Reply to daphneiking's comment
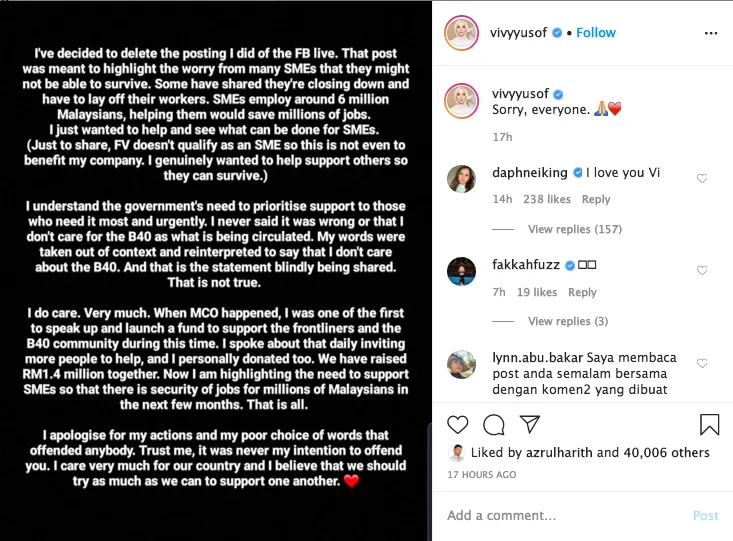The height and width of the screenshot is (541, 733). point(596,199)
